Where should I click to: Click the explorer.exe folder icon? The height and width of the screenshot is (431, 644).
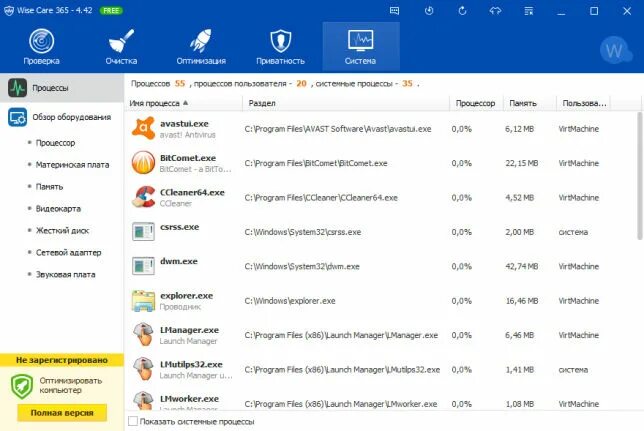click(143, 300)
